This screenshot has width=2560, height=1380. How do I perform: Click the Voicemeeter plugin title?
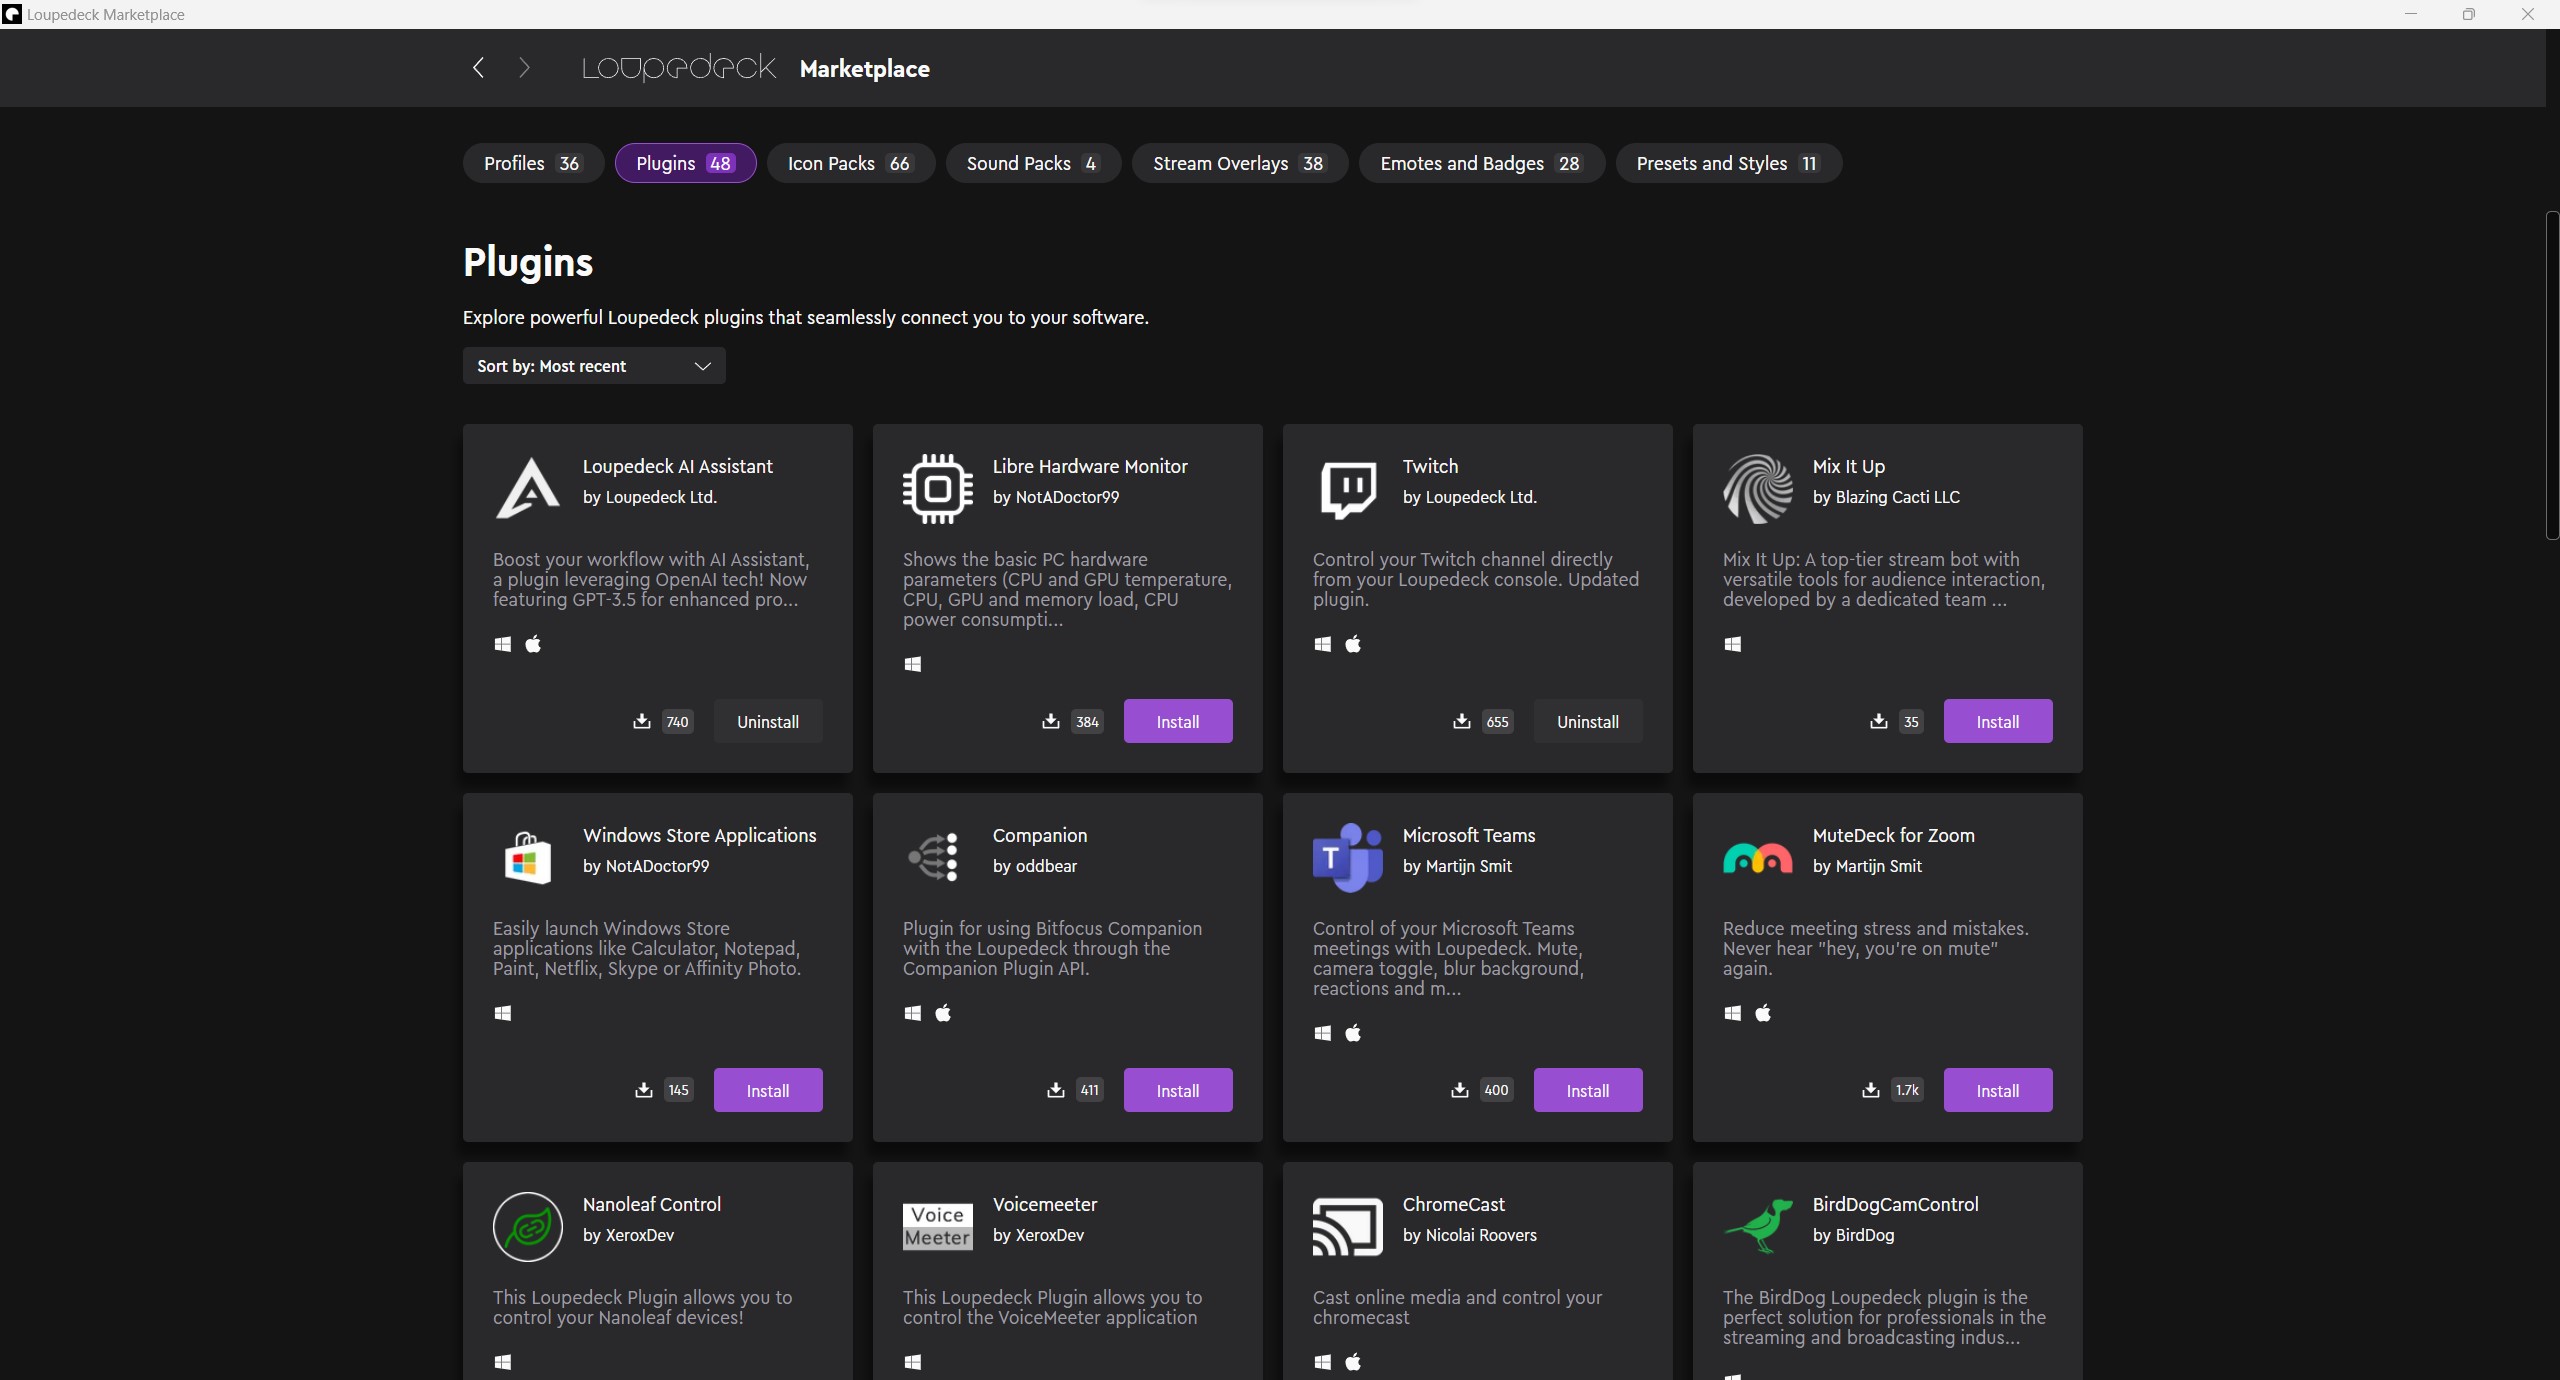[1045, 1204]
